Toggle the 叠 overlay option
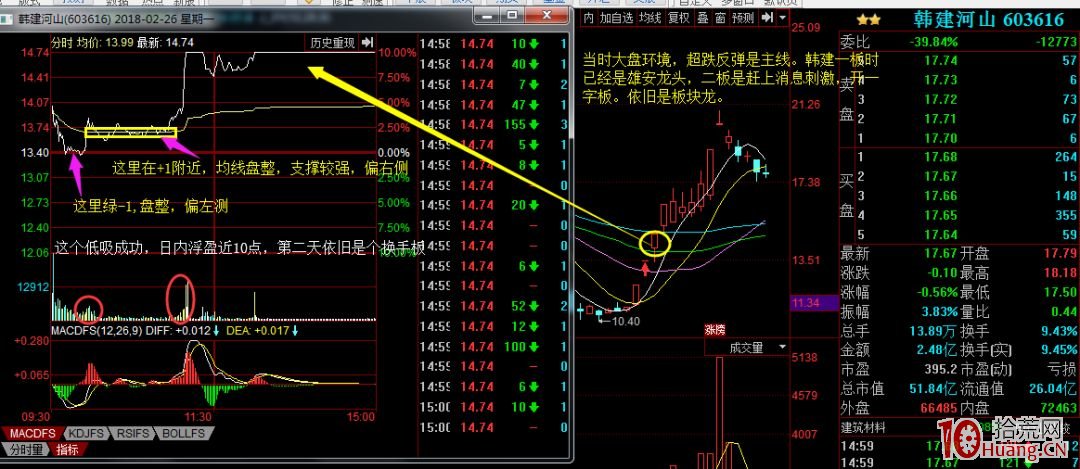The width and height of the screenshot is (1080, 469). click(x=702, y=18)
